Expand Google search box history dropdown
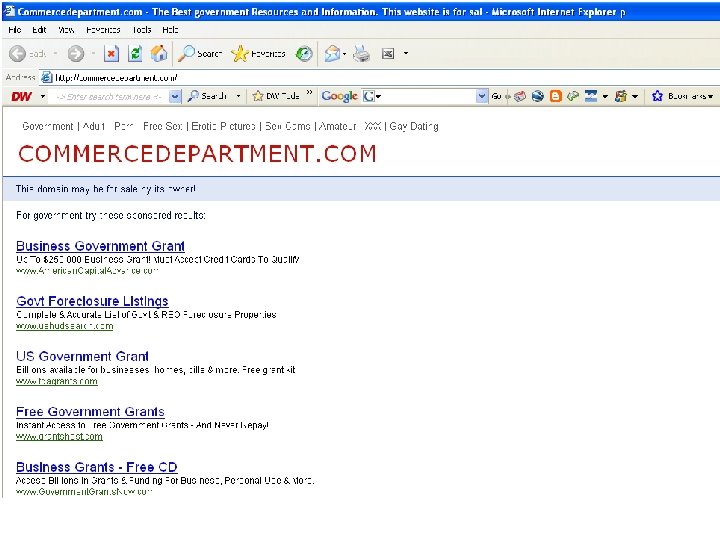Image resolution: width=720 pixels, height=540 pixels. pyautogui.click(x=481, y=96)
